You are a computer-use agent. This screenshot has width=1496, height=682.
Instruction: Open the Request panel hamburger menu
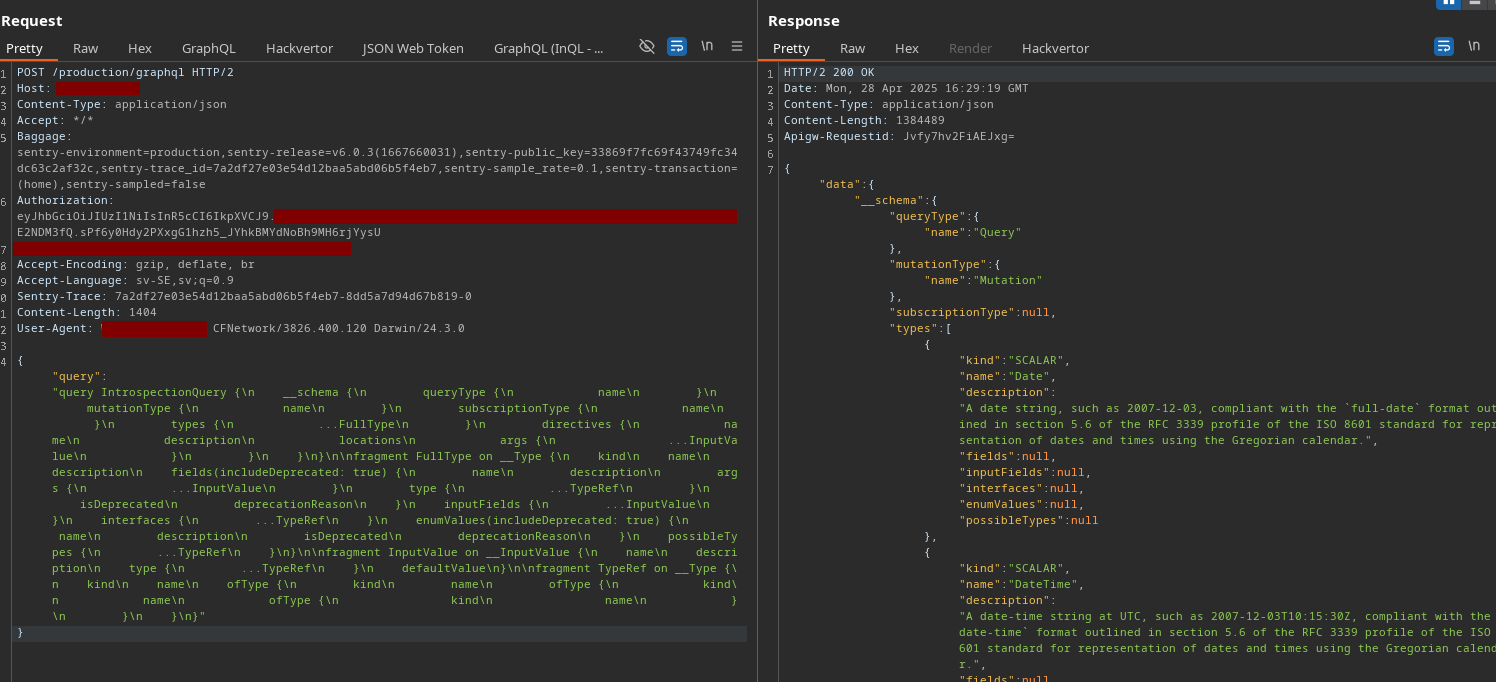[737, 46]
